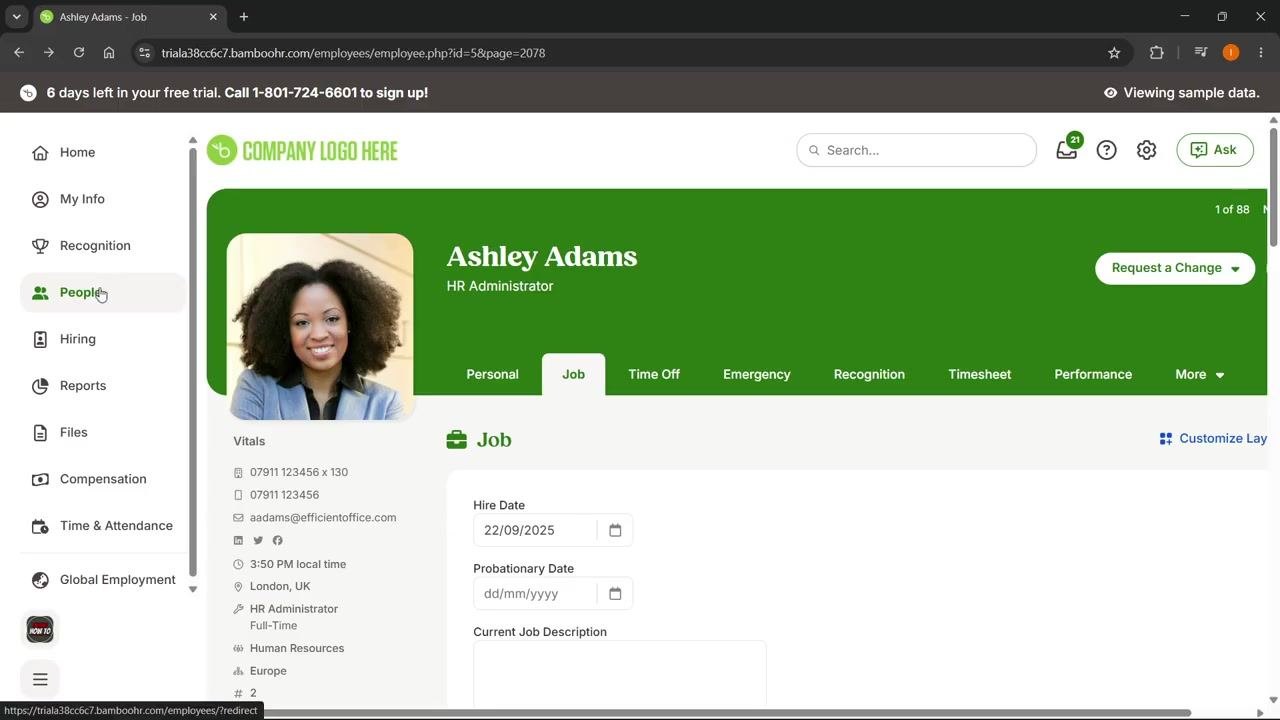Screen dimensions: 1280x720
Task: Open the Hire Date calendar picker
Action: click(x=615, y=530)
